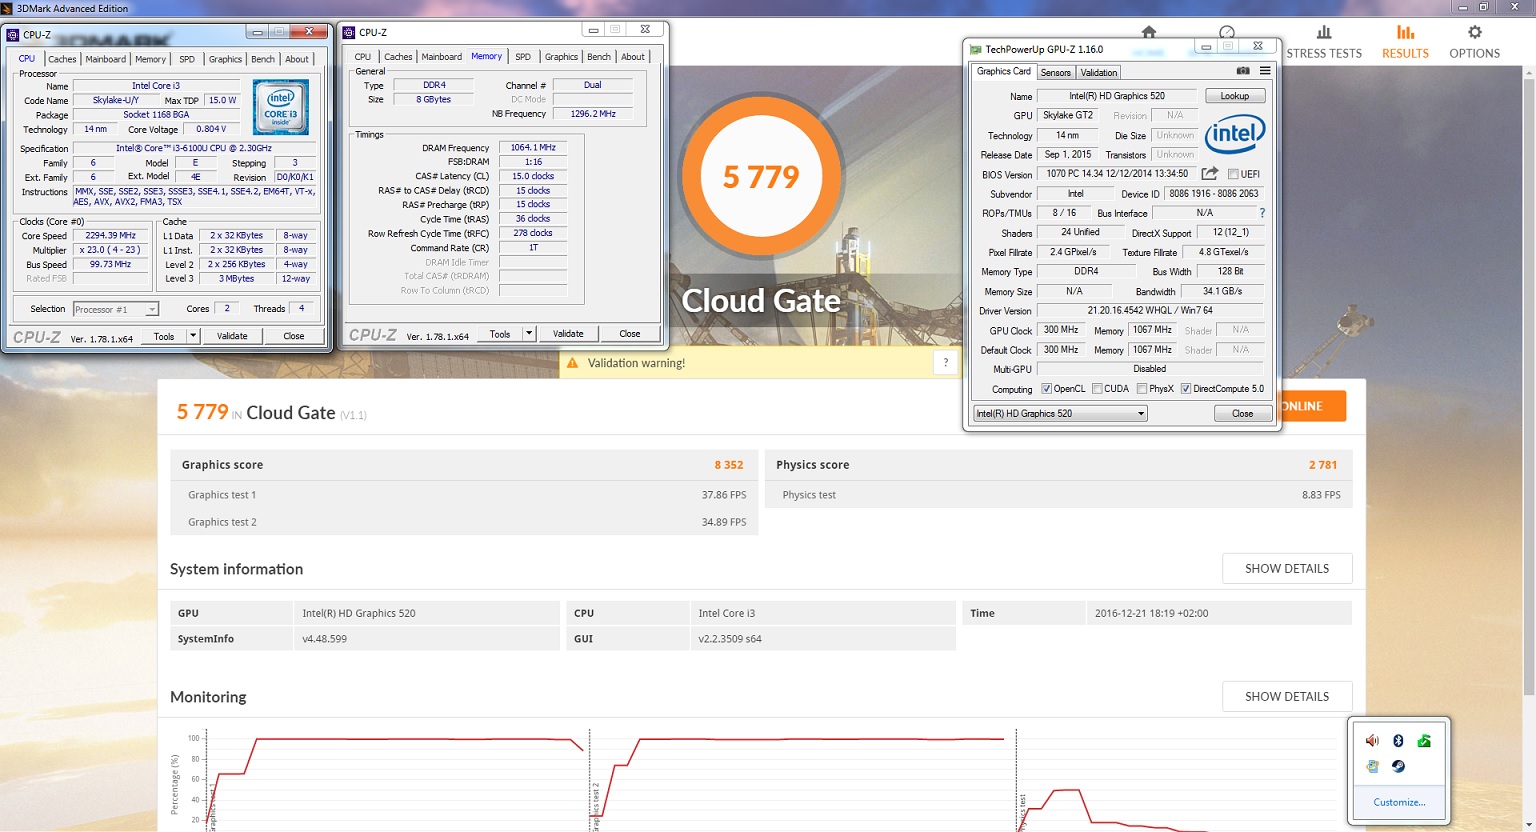Open Graphics tab in CPU-Z CPU window
Screen dimensions: 1536x832
pos(225,59)
